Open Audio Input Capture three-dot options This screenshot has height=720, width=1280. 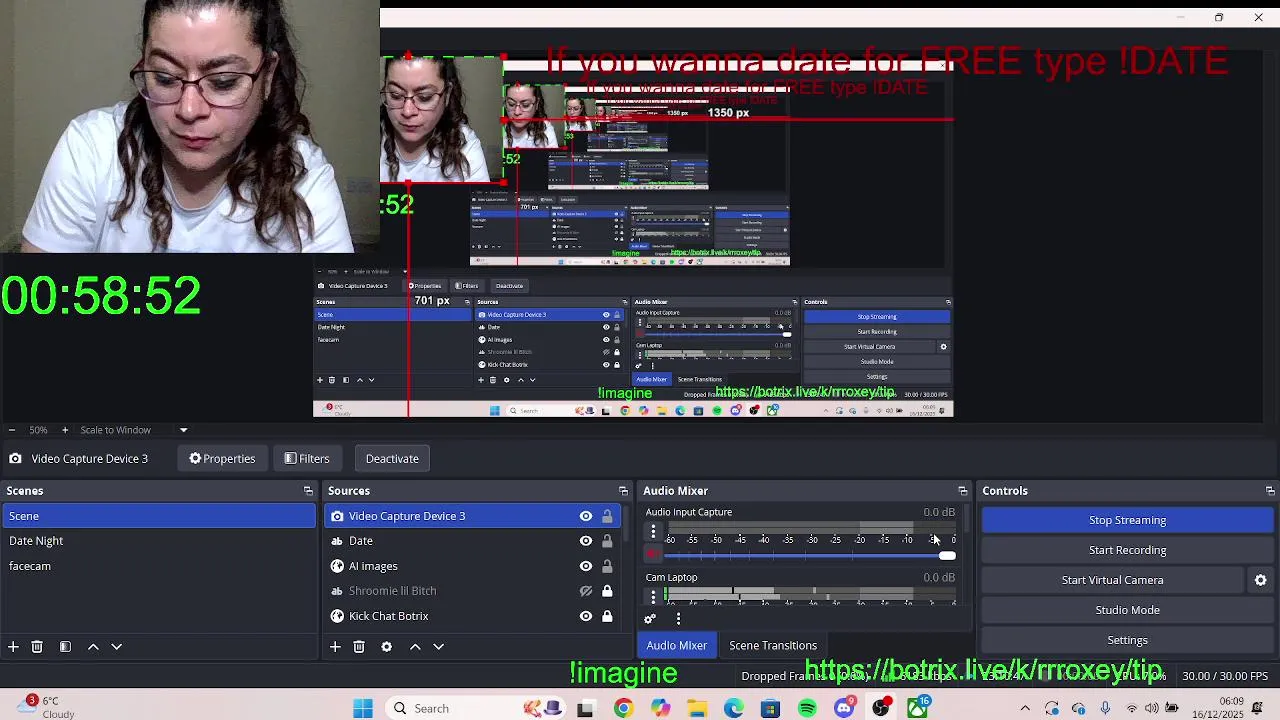pyautogui.click(x=653, y=532)
